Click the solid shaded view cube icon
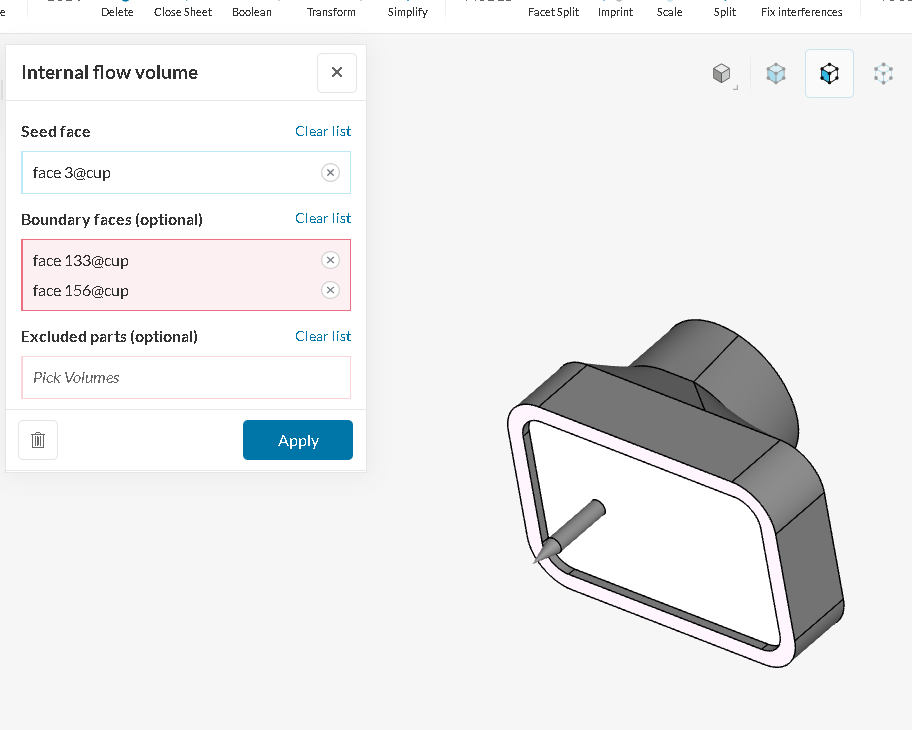912x730 pixels. (721, 73)
